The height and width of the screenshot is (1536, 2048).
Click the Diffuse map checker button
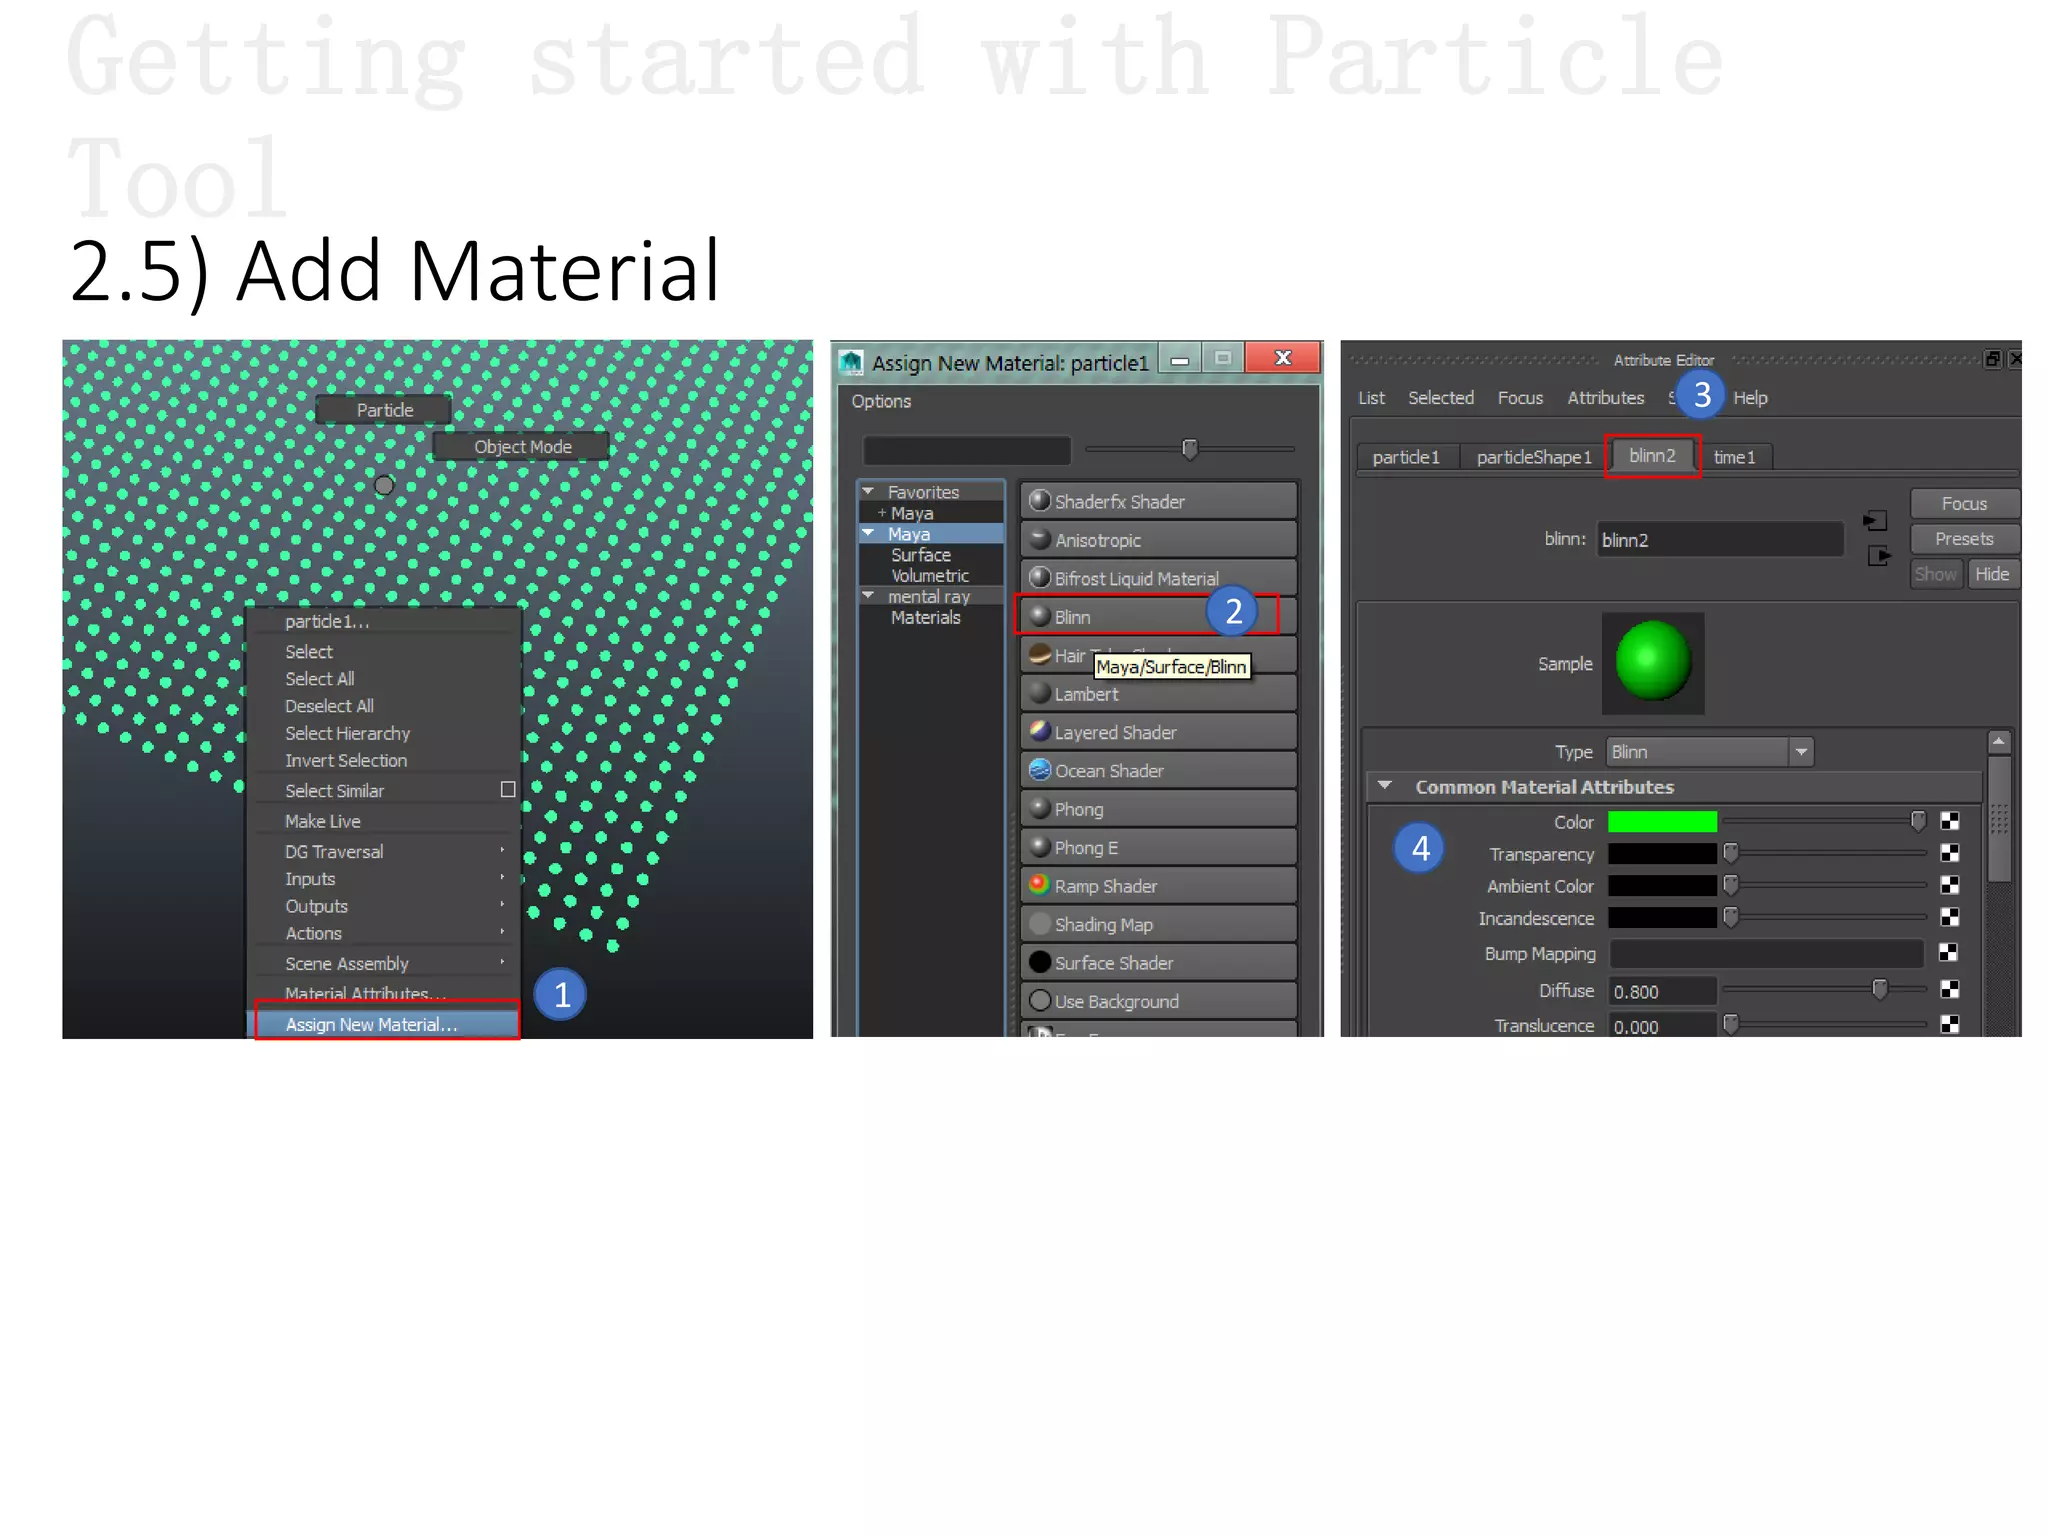[1949, 989]
